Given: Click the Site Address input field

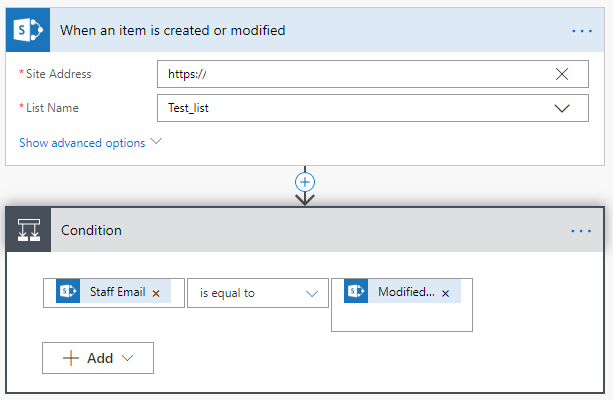Looking at the screenshot, I should point(350,74).
